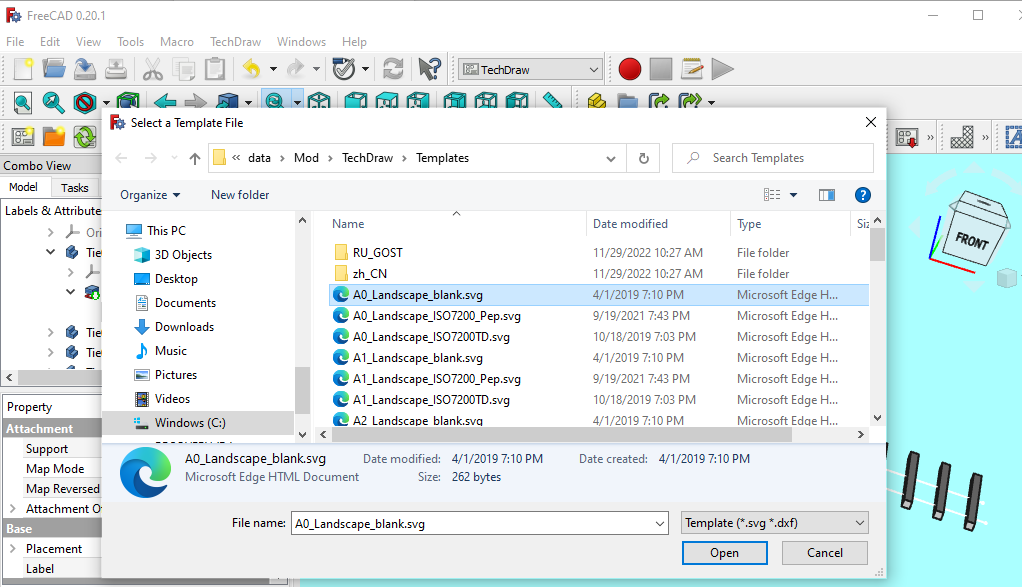Select A1_Landscape_blank.svg file
The width and height of the screenshot is (1022, 587).
[417, 358]
